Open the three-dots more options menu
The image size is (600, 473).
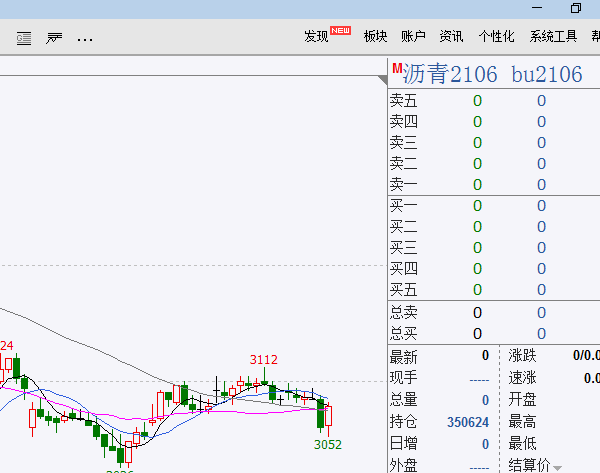pyautogui.click(x=85, y=38)
